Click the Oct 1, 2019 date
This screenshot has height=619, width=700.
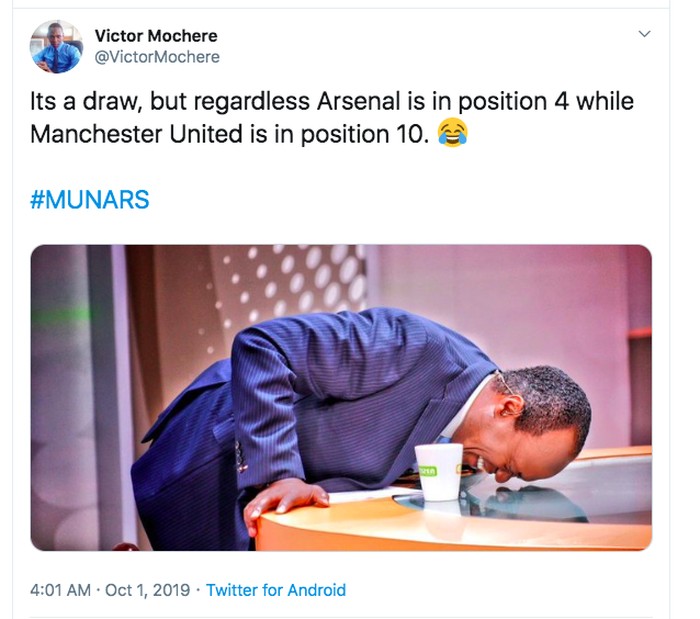point(150,590)
